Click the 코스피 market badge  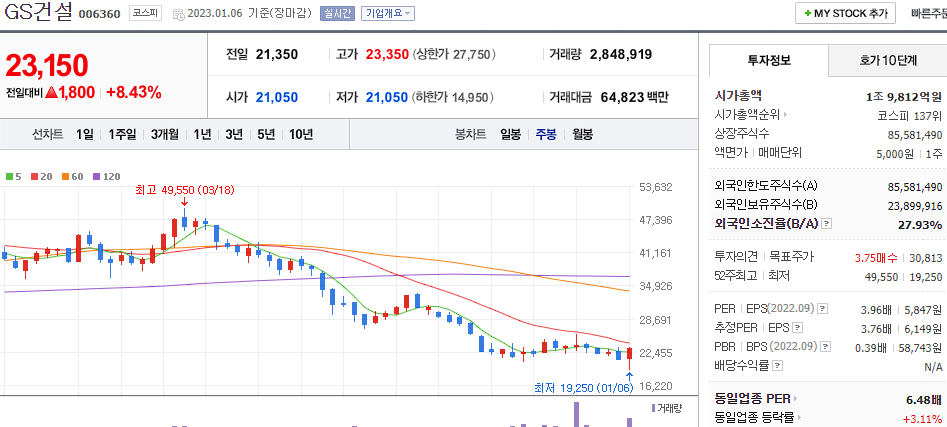146,13
